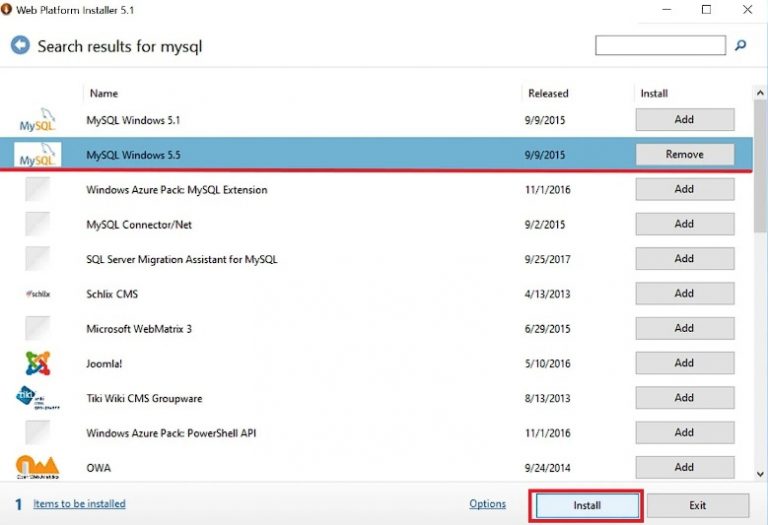
Task: Click the search magnifier icon
Action: pyautogui.click(x=741, y=45)
